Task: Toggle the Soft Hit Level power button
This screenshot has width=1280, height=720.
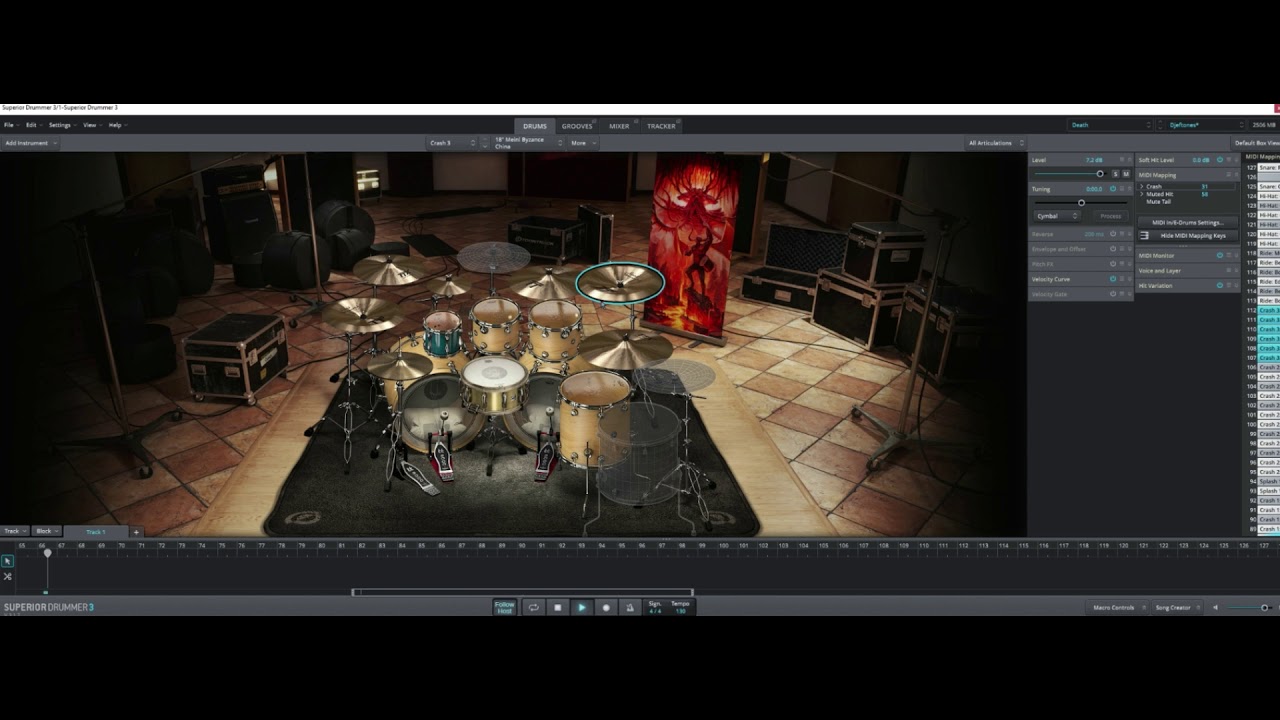Action: [1220, 160]
